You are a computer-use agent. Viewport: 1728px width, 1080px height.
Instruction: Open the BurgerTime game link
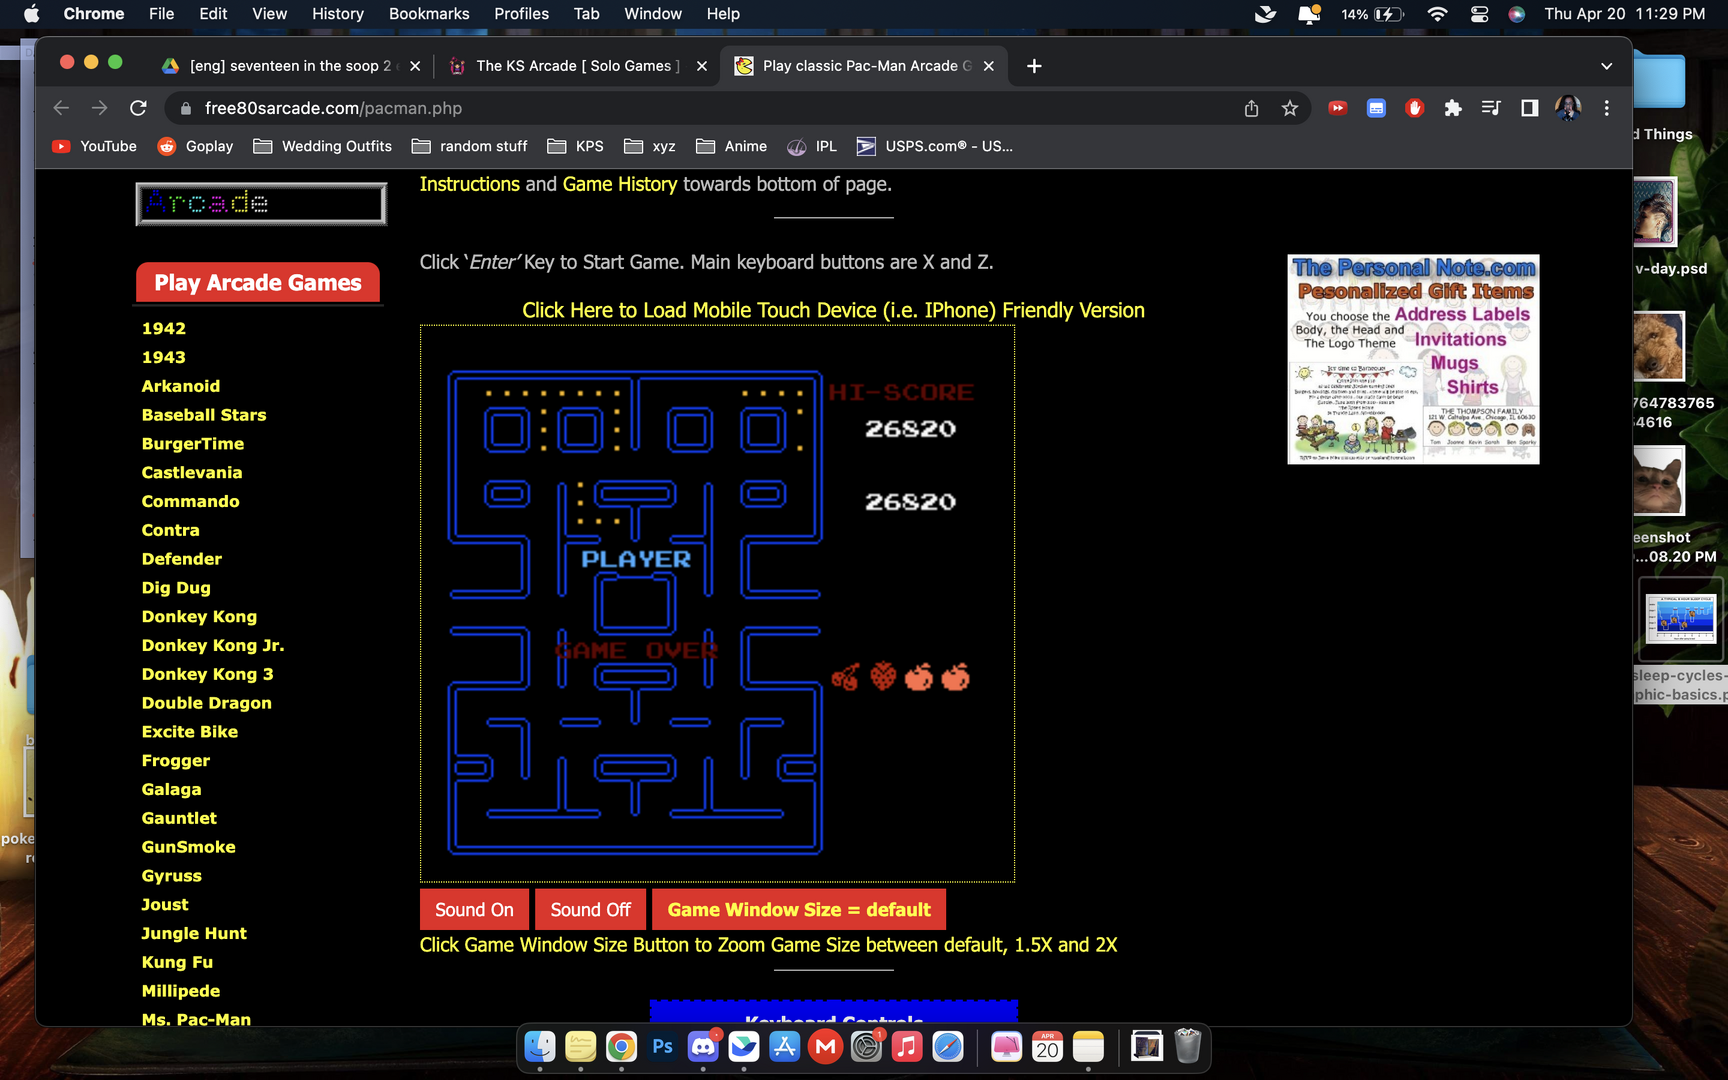(x=192, y=443)
